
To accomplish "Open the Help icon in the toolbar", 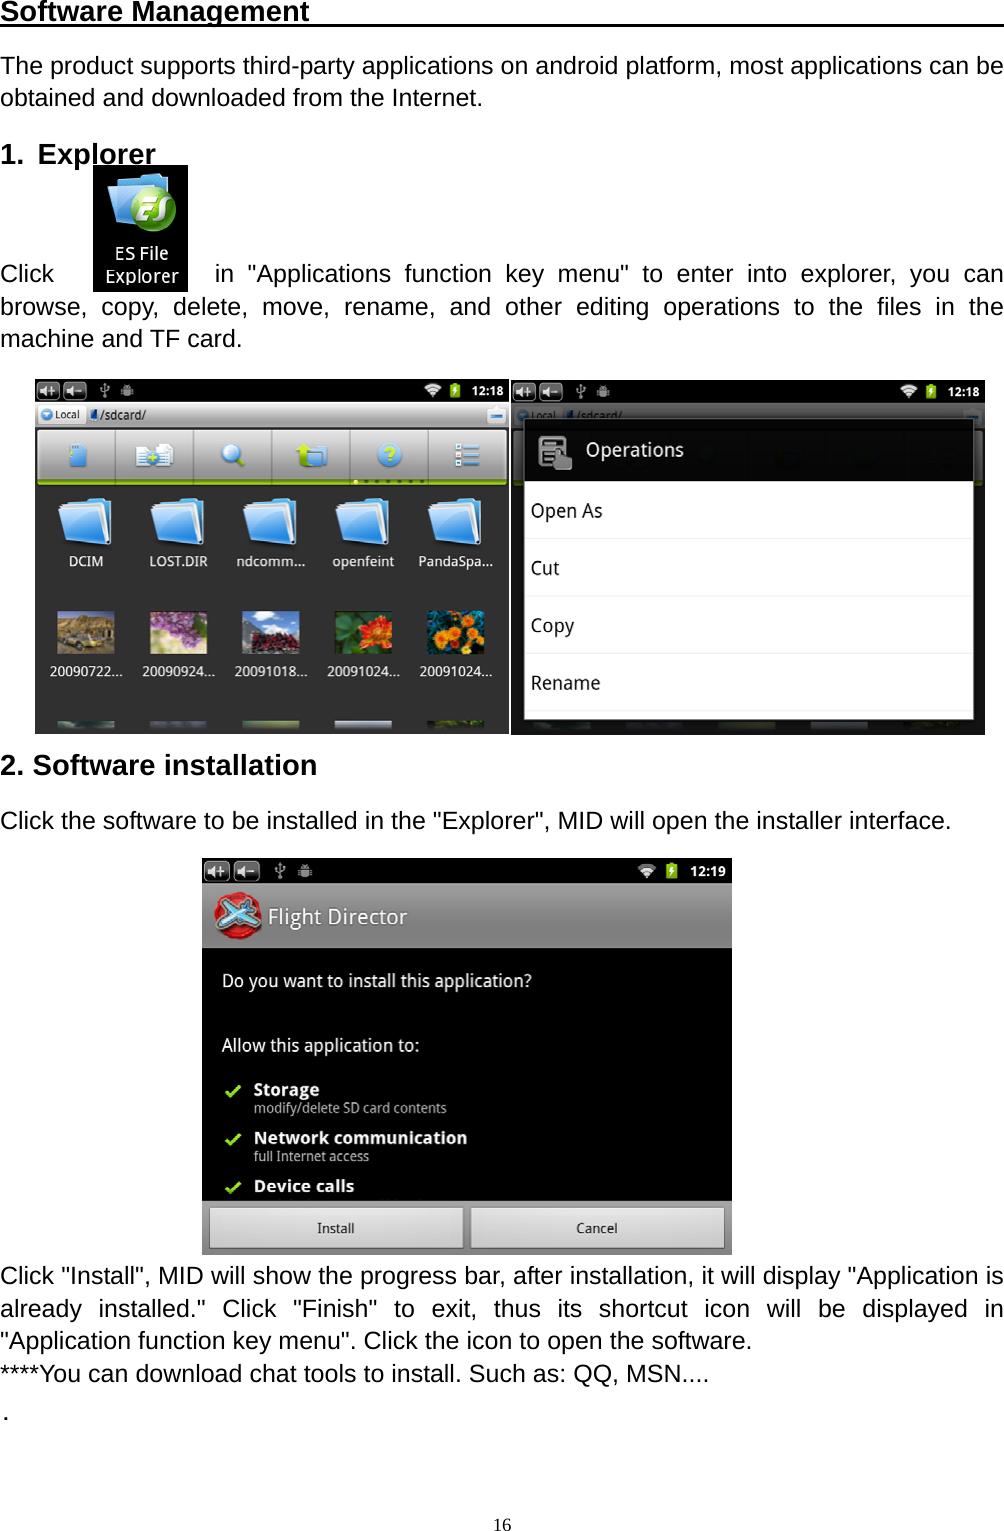I will (389, 456).
